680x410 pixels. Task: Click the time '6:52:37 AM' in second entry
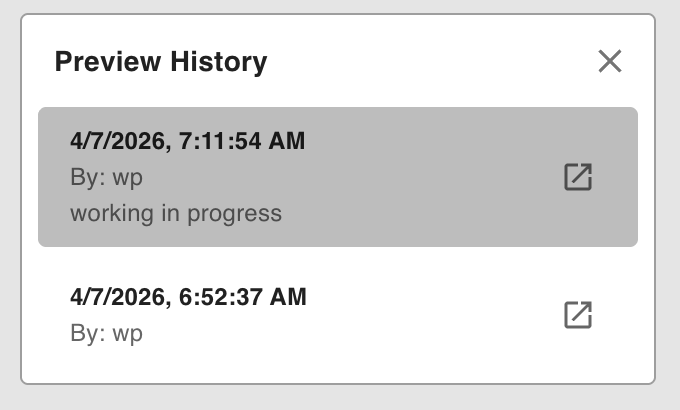241,297
